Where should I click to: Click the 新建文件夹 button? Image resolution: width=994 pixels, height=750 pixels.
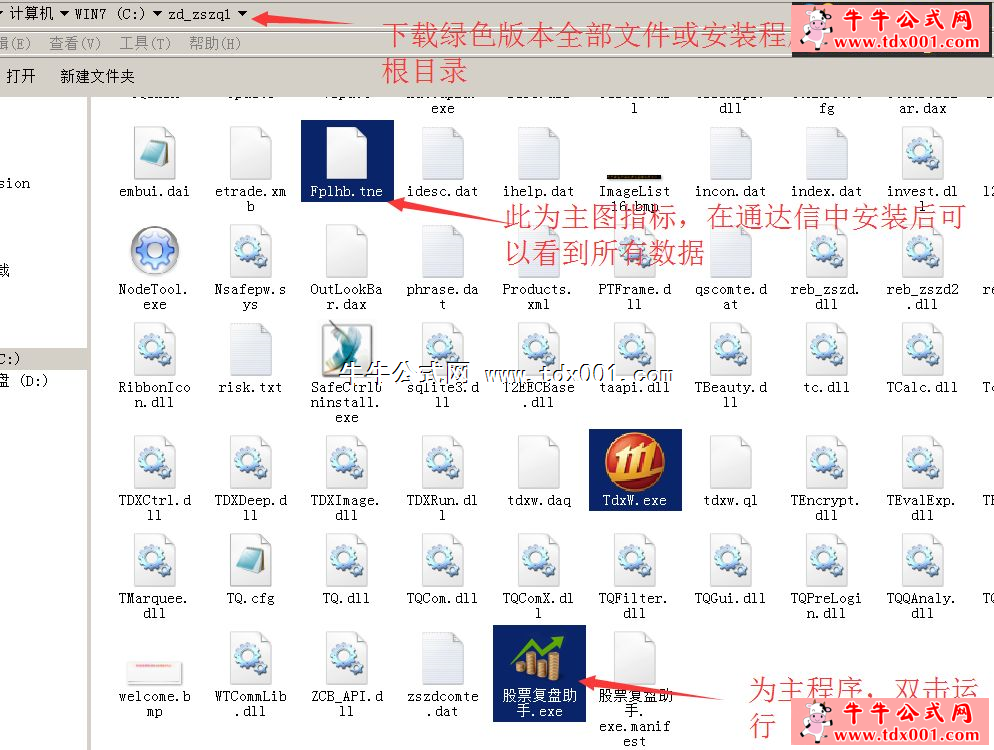(97, 76)
